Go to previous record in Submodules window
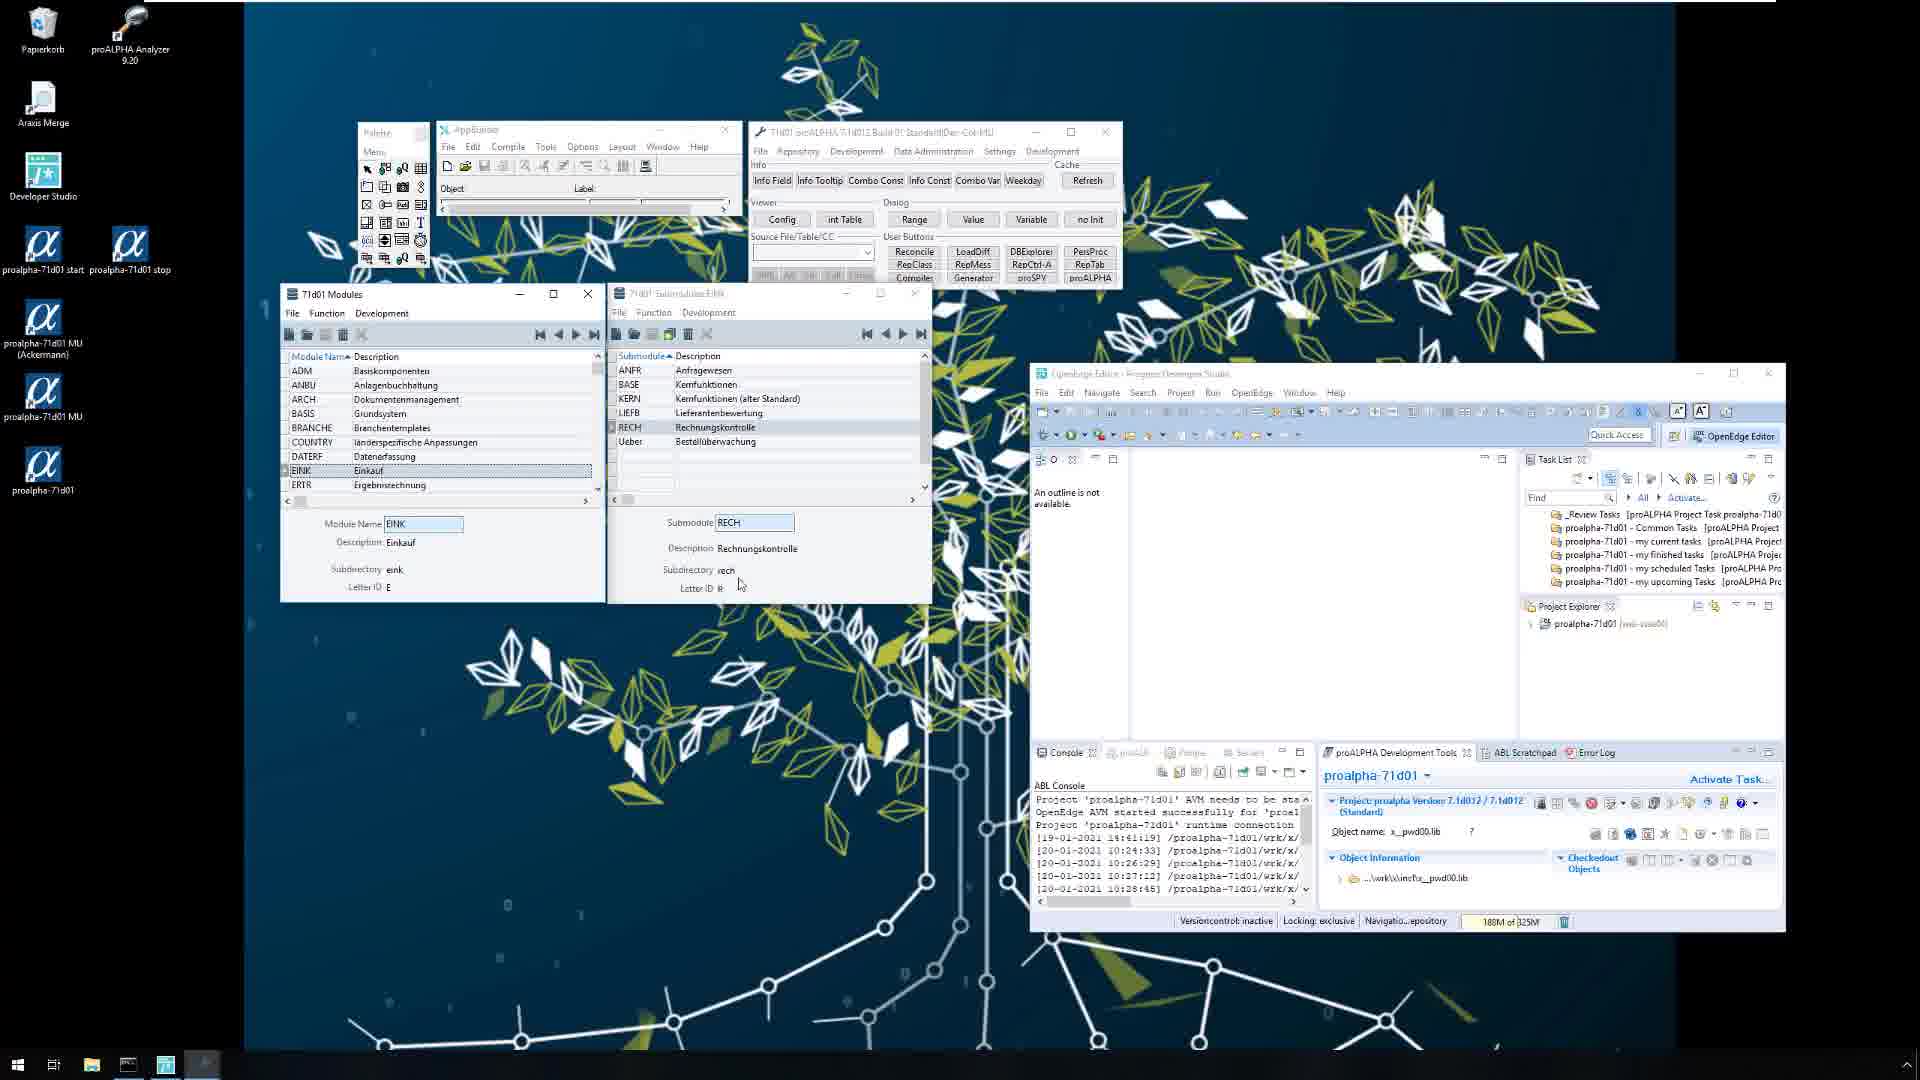Viewport: 1920px width, 1080px height. (x=885, y=334)
